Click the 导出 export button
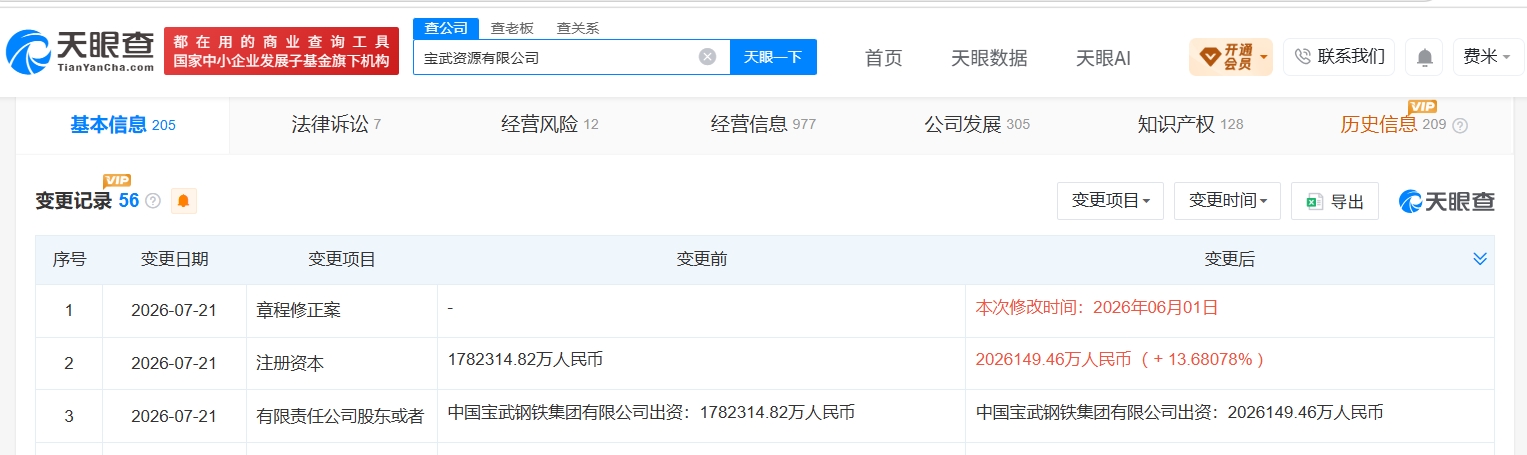 coord(1334,201)
